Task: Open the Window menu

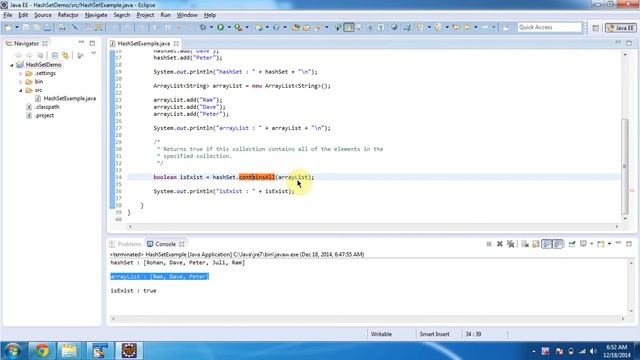Action: click(x=187, y=15)
